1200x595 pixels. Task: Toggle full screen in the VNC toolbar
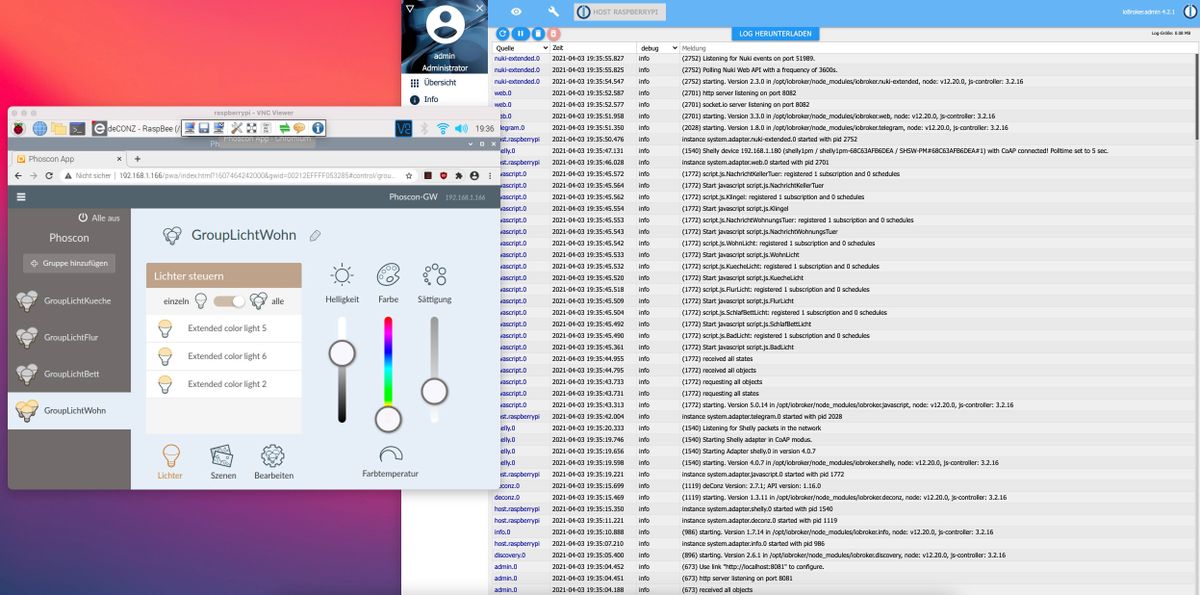[x=251, y=128]
